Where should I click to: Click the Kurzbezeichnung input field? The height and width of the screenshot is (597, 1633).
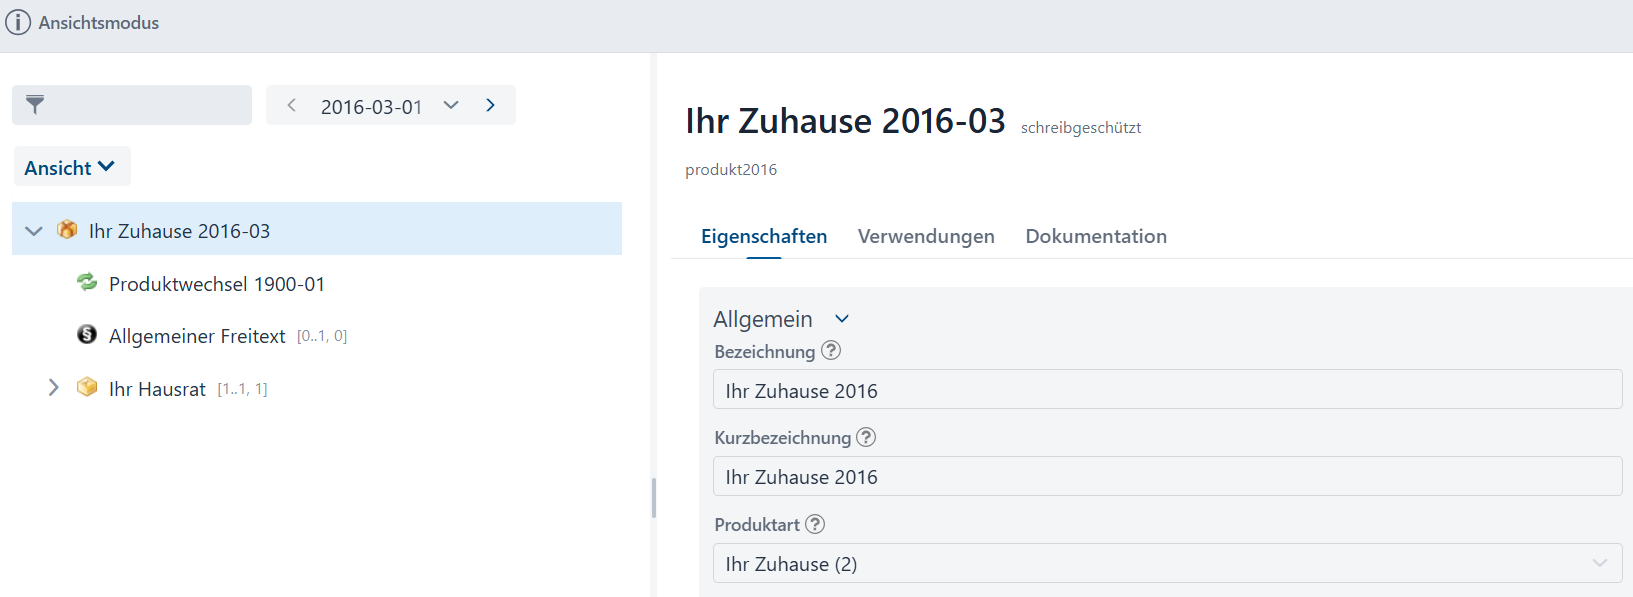coord(1167,476)
